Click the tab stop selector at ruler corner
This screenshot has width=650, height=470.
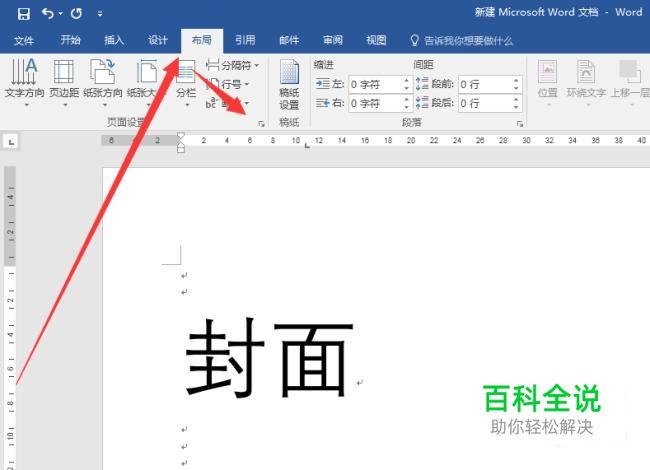coord(11,142)
